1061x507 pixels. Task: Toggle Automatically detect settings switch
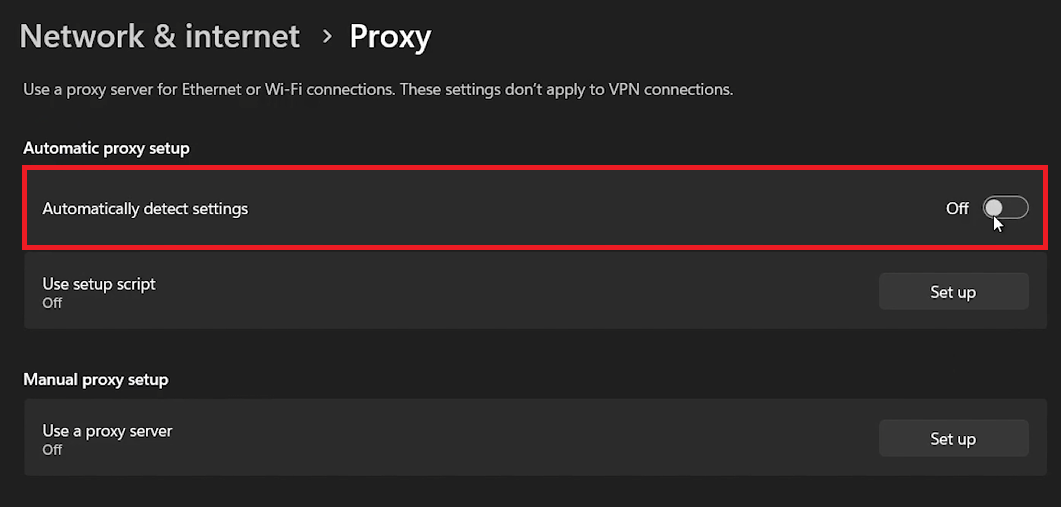(1005, 208)
